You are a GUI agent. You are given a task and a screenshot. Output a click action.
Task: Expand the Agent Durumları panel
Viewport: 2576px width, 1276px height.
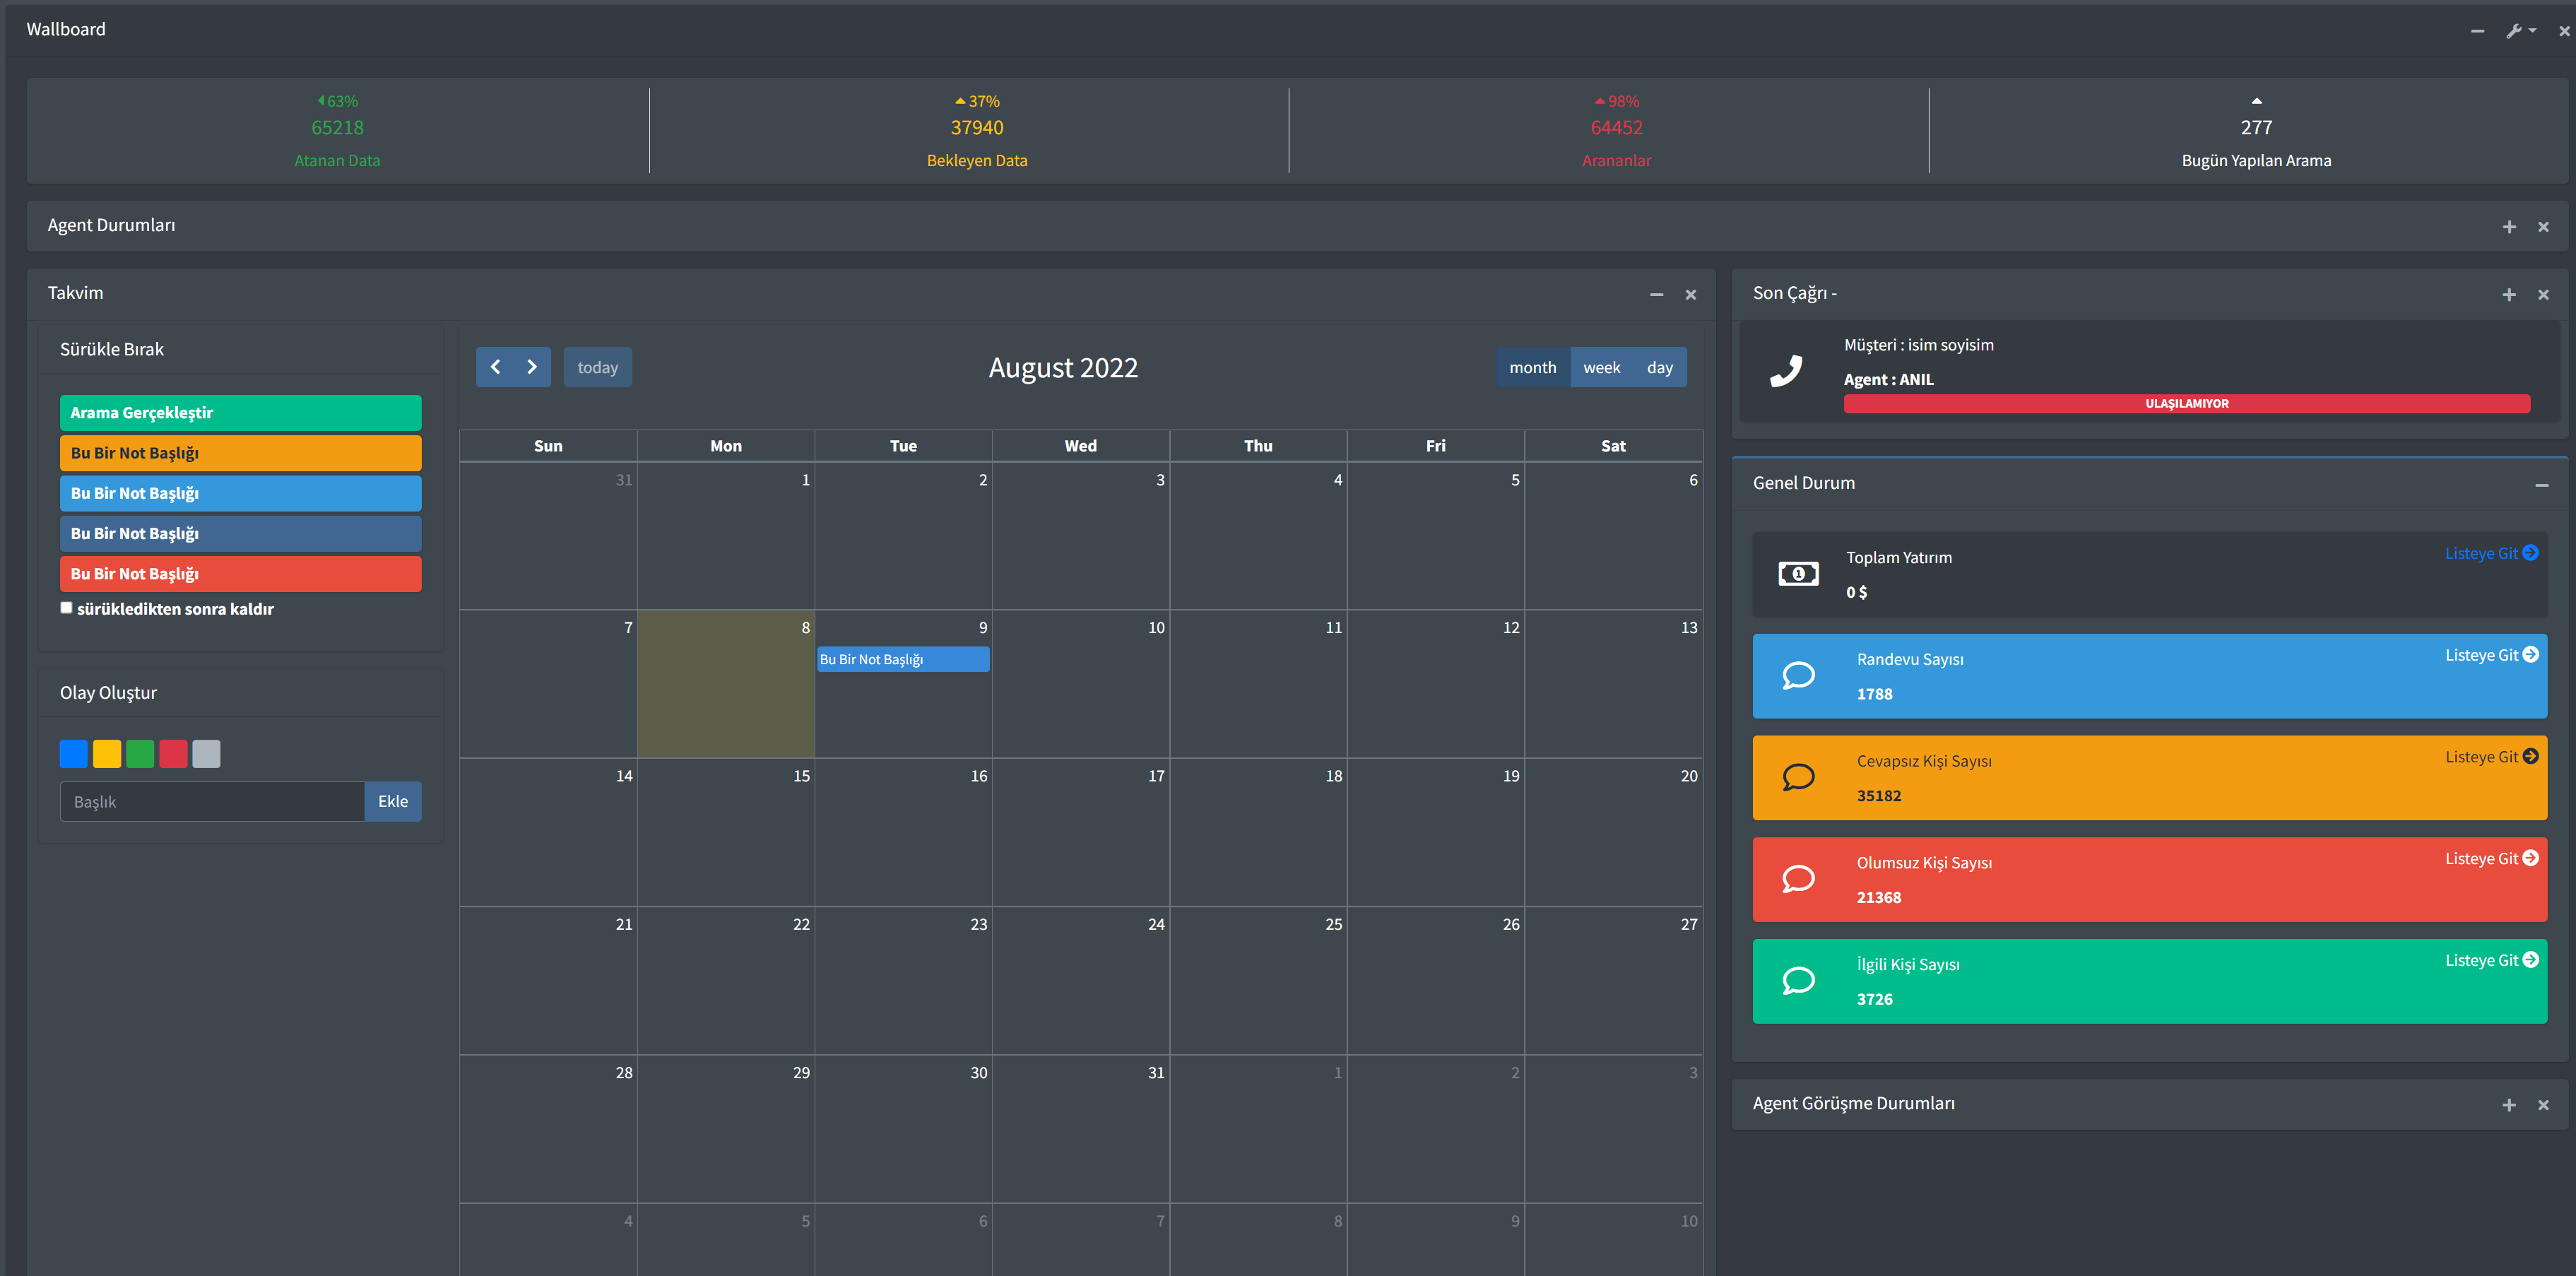pyautogui.click(x=2509, y=227)
